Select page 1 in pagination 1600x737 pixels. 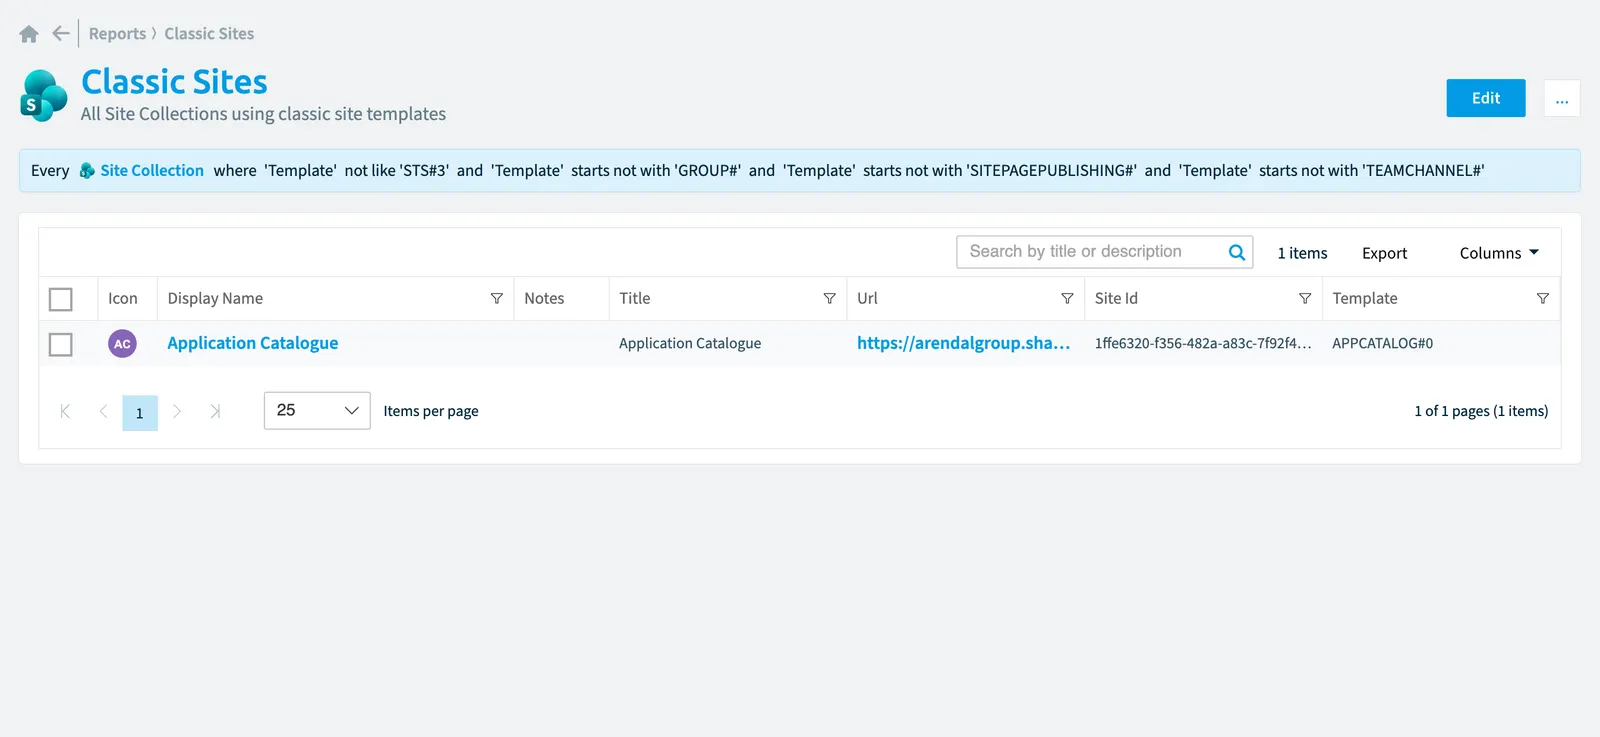[x=140, y=412]
